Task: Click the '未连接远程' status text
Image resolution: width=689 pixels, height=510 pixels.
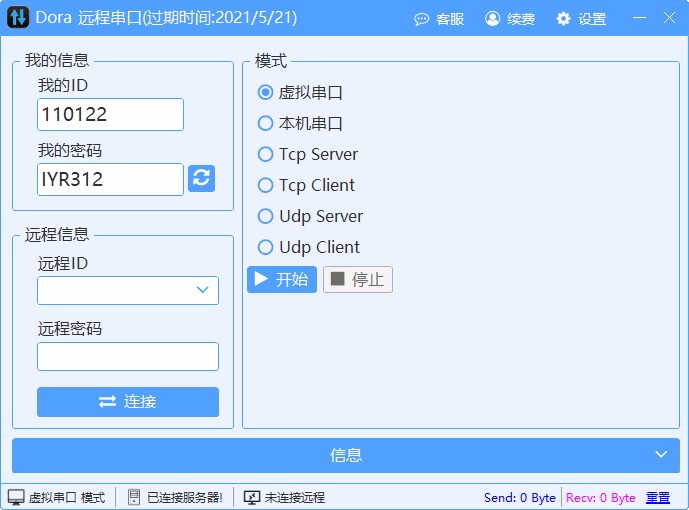Action: tap(295, 497)
